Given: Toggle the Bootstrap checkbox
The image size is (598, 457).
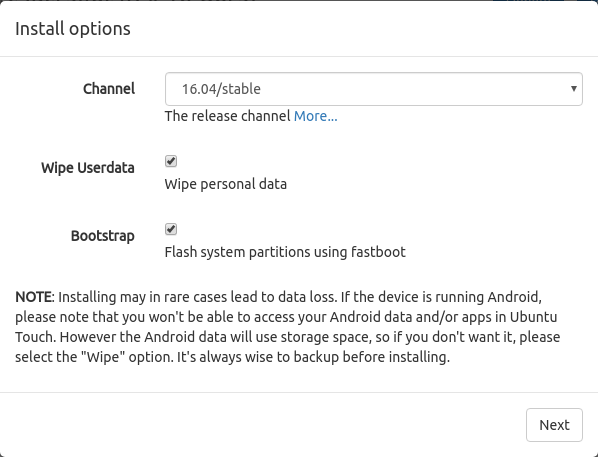Looking at the screenshot, I should (171, 229).
